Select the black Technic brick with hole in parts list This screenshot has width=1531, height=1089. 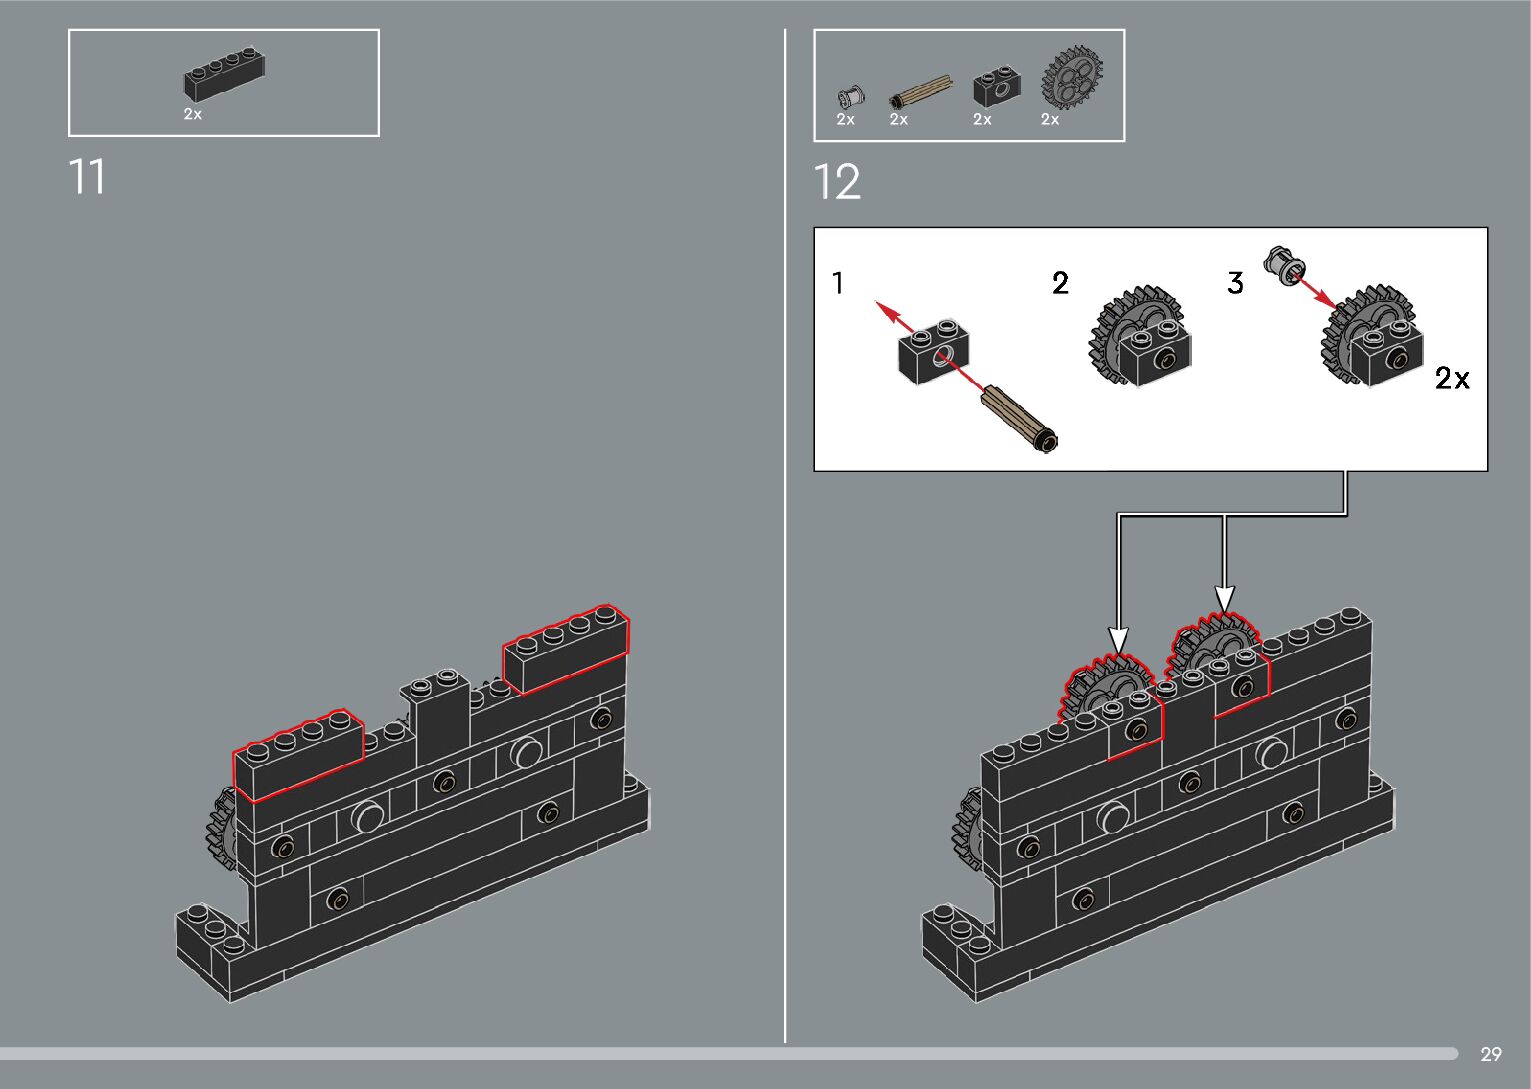coord(996,89)
